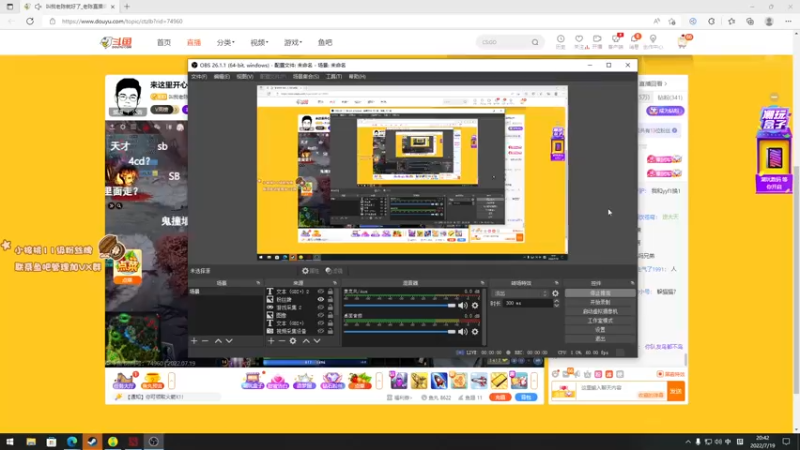Click Douyu search magnifier icon
The width and height of the screenshot is (800, 450).
pyautogui.click(x=535, y=42)
